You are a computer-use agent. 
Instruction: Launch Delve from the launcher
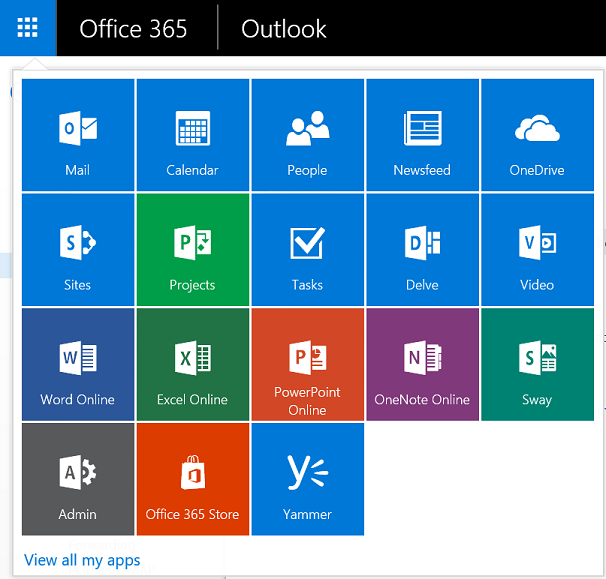[422, 250]
